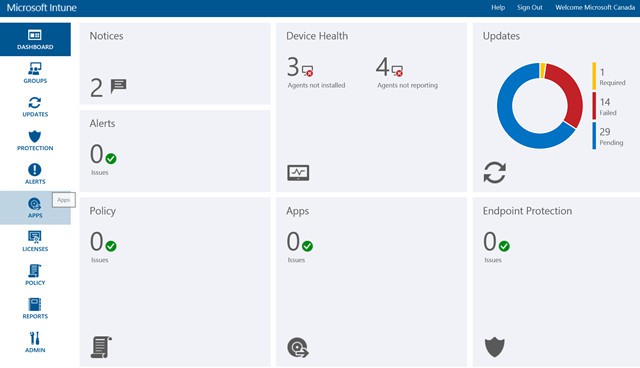Click the Apps sidebar item
The height and width of the screenshot is (368, 640).
35,208
